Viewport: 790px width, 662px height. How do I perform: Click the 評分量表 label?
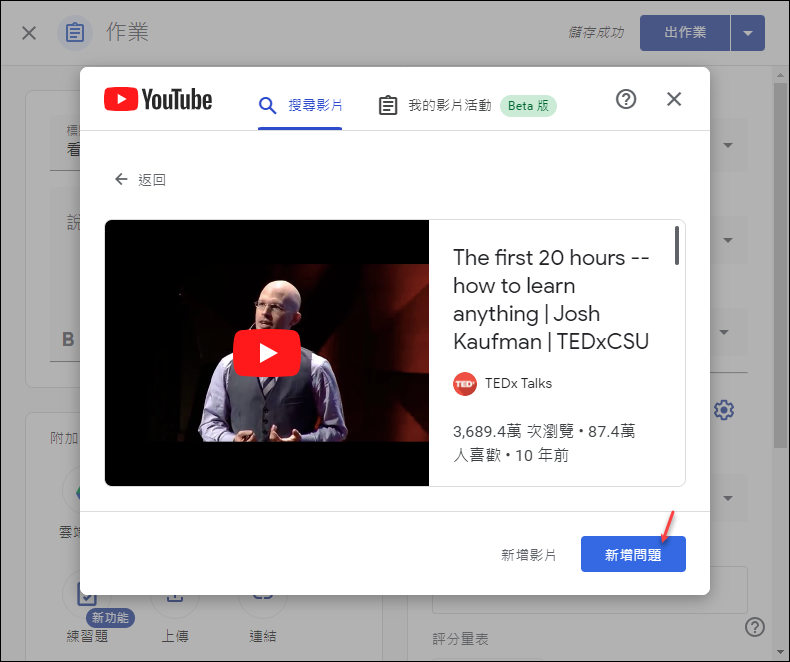[460, 639]
